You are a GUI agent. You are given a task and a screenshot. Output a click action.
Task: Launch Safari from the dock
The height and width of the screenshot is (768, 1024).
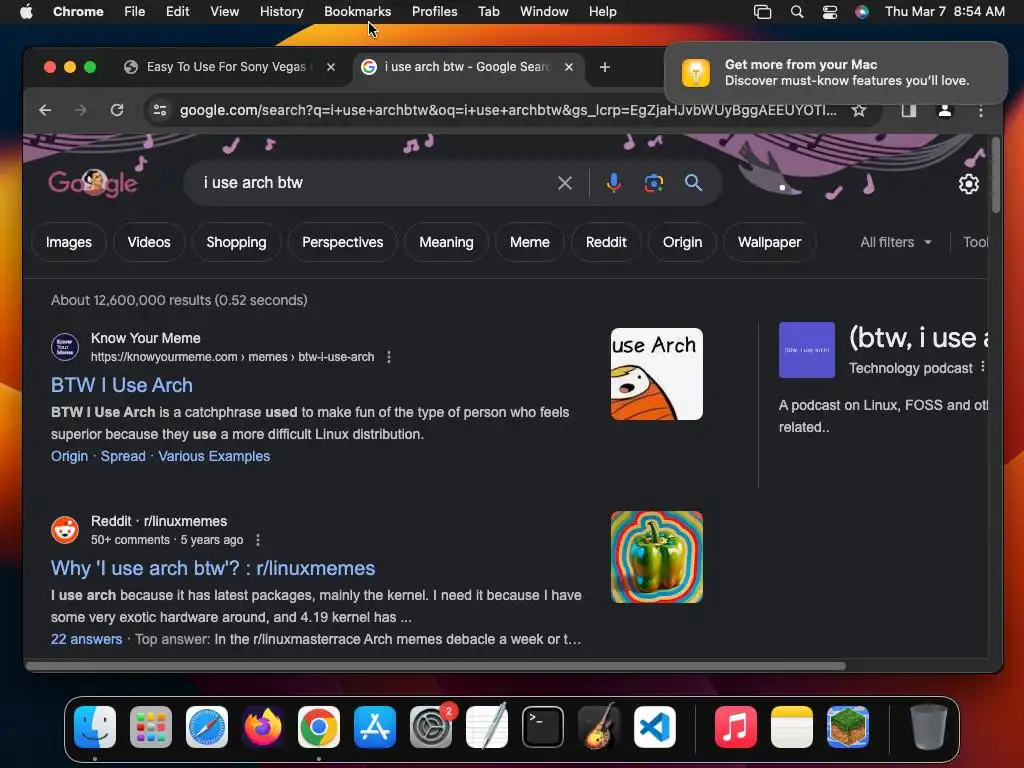point(207,727)
